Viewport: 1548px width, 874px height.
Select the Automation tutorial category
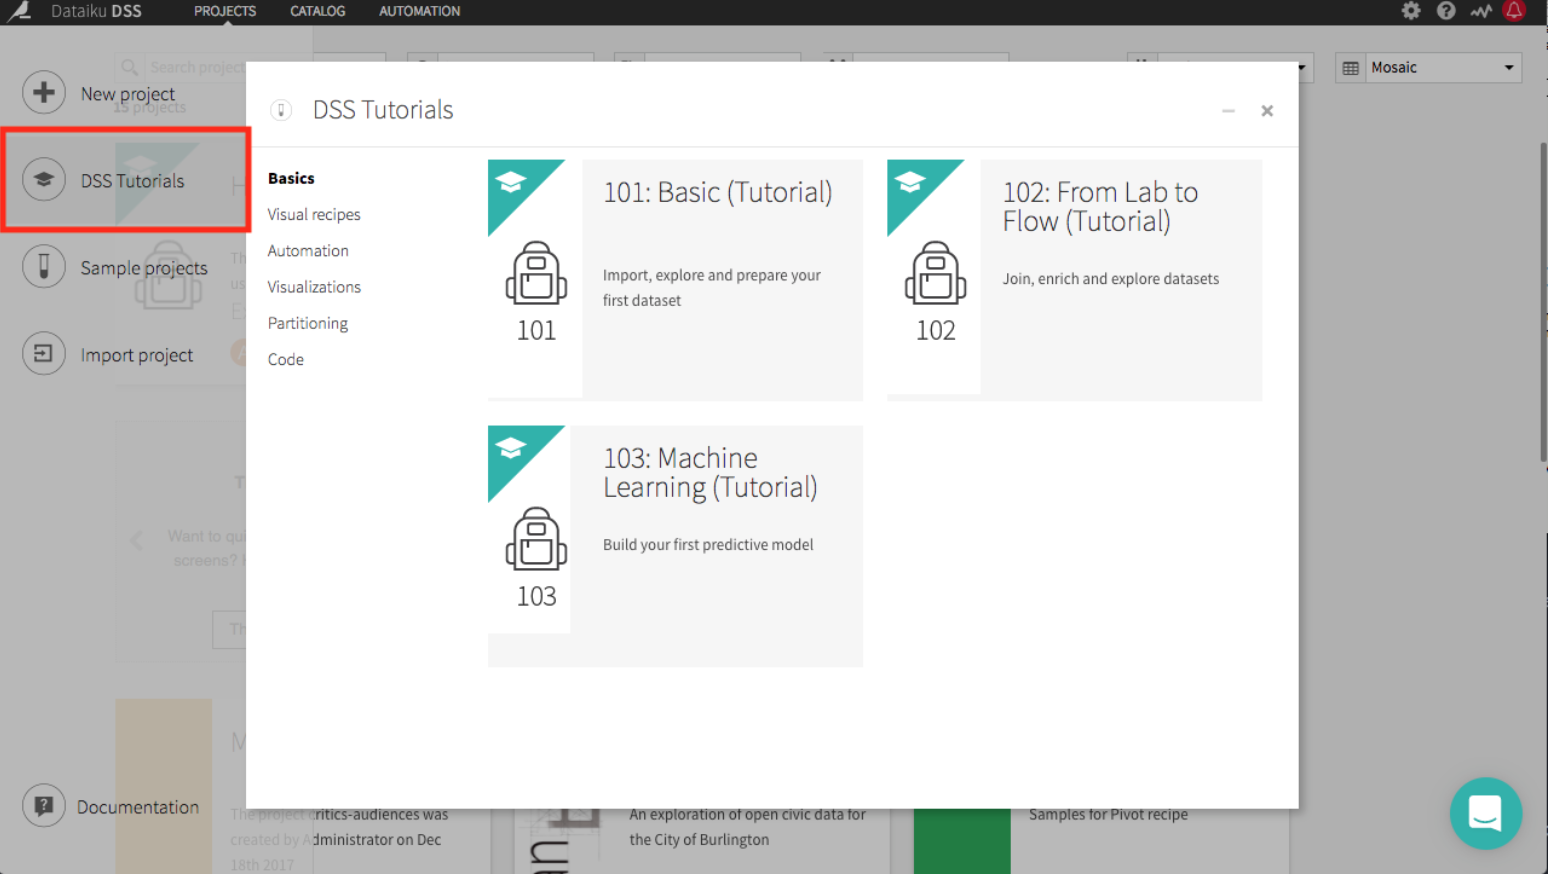point(308,250)
